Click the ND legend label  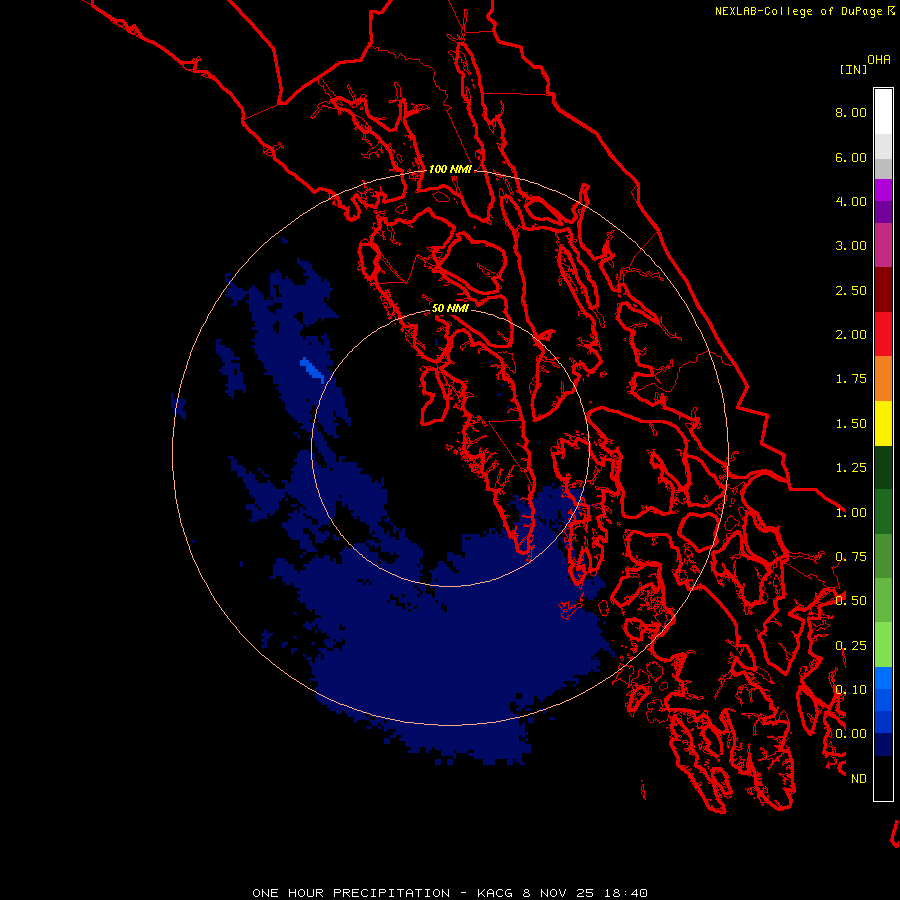[x=859, y=779]
